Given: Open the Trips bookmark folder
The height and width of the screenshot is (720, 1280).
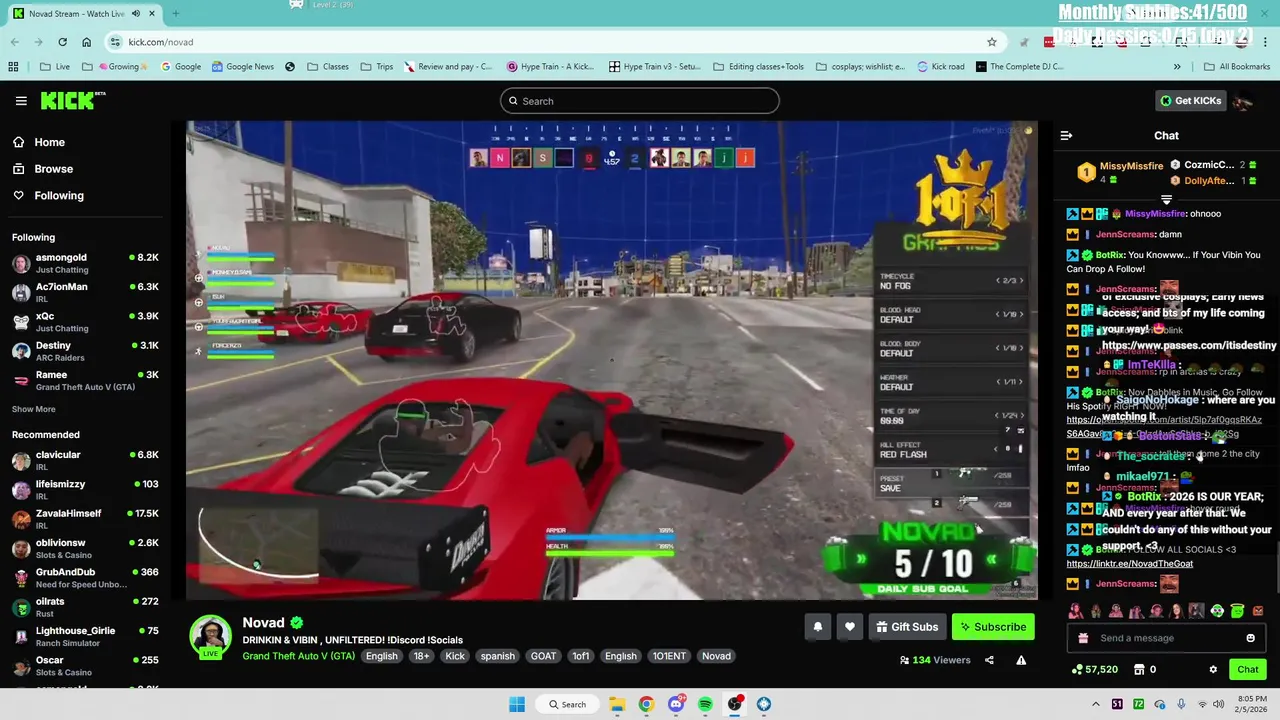Looking at the screenshot, I should tap(376, 67).
